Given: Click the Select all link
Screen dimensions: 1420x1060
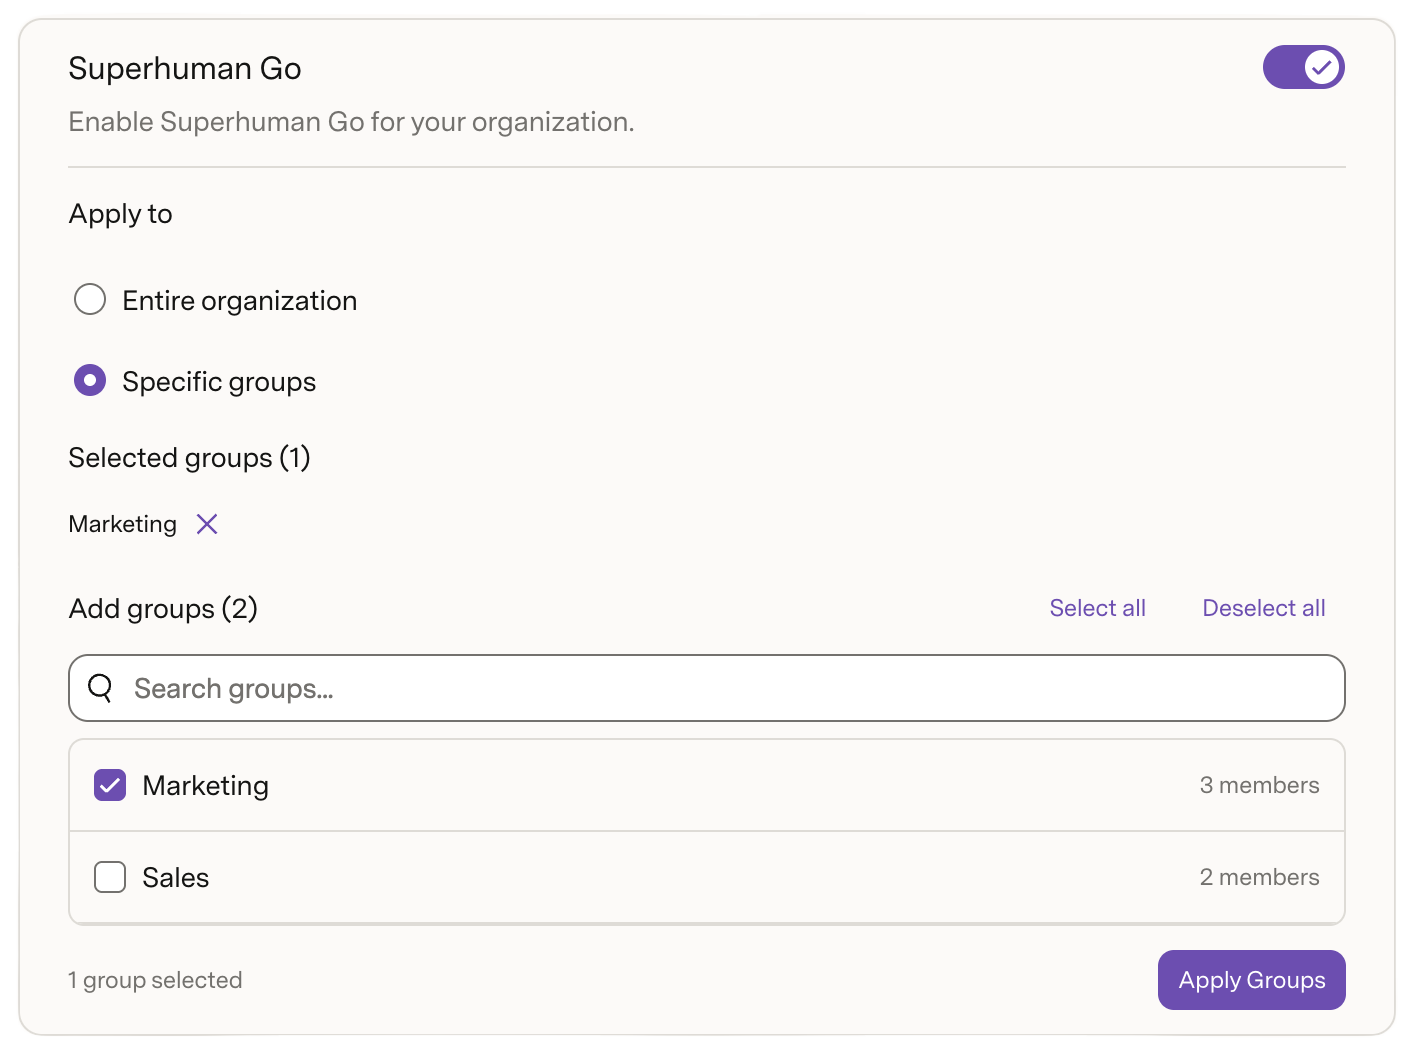Looking at the screenshot, I should pos(1097,608).
